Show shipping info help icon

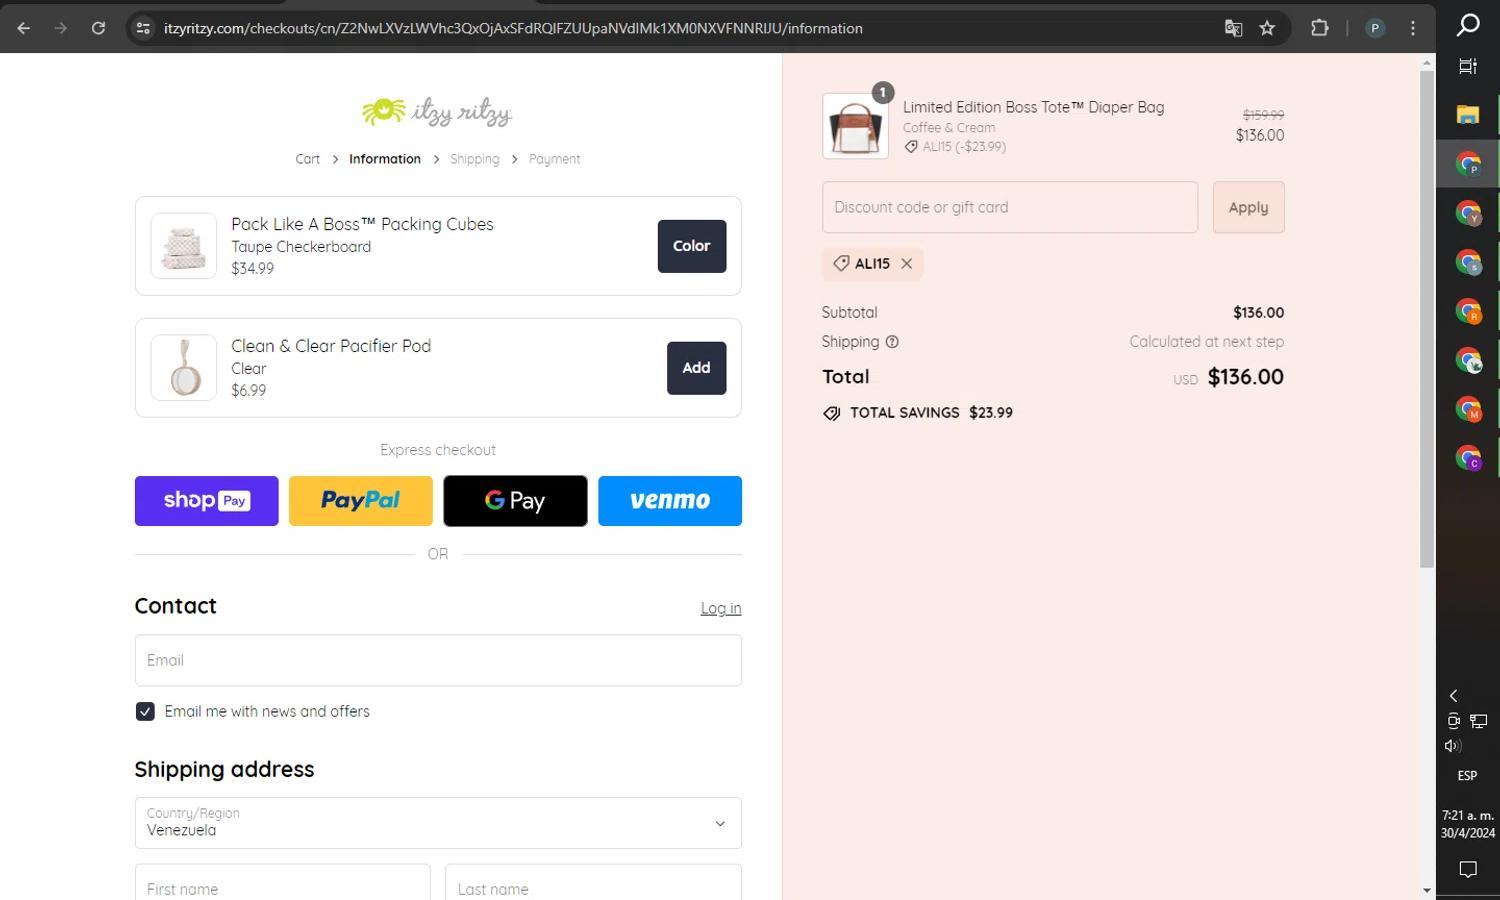pyautogui.click(x=892, y=342)
